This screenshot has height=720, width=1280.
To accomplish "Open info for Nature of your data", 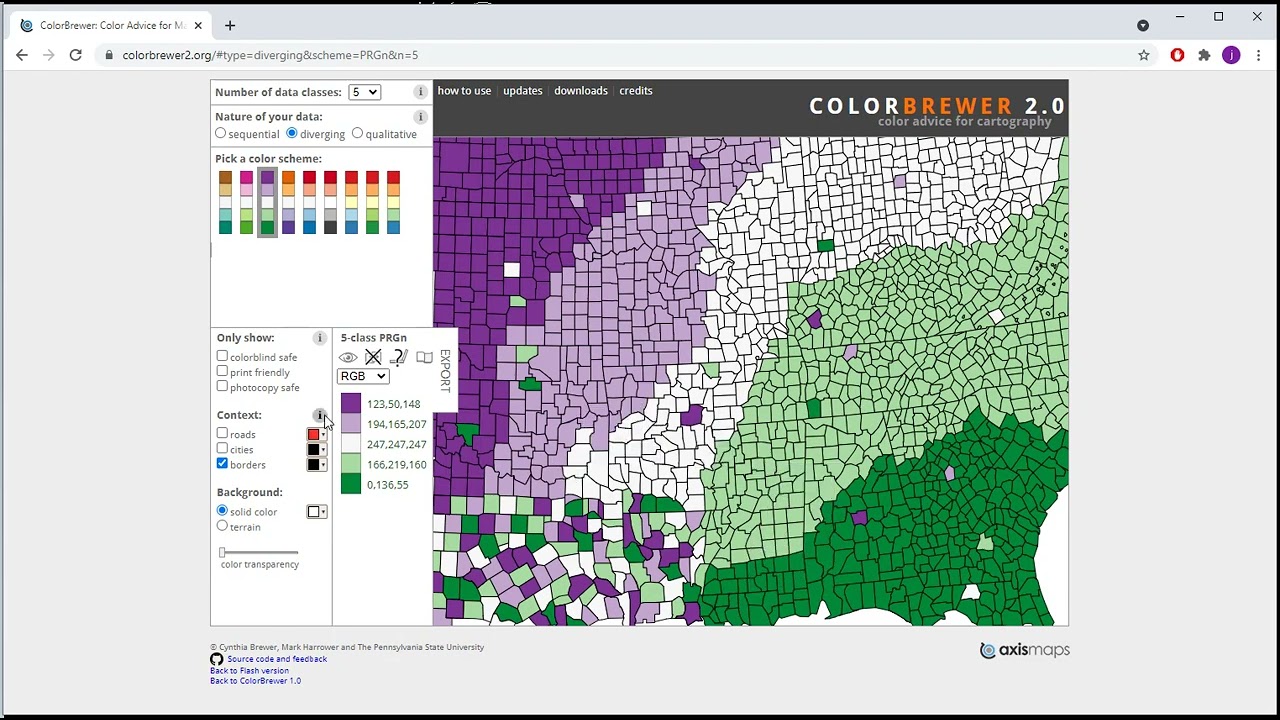I will (x=420, y=117).
